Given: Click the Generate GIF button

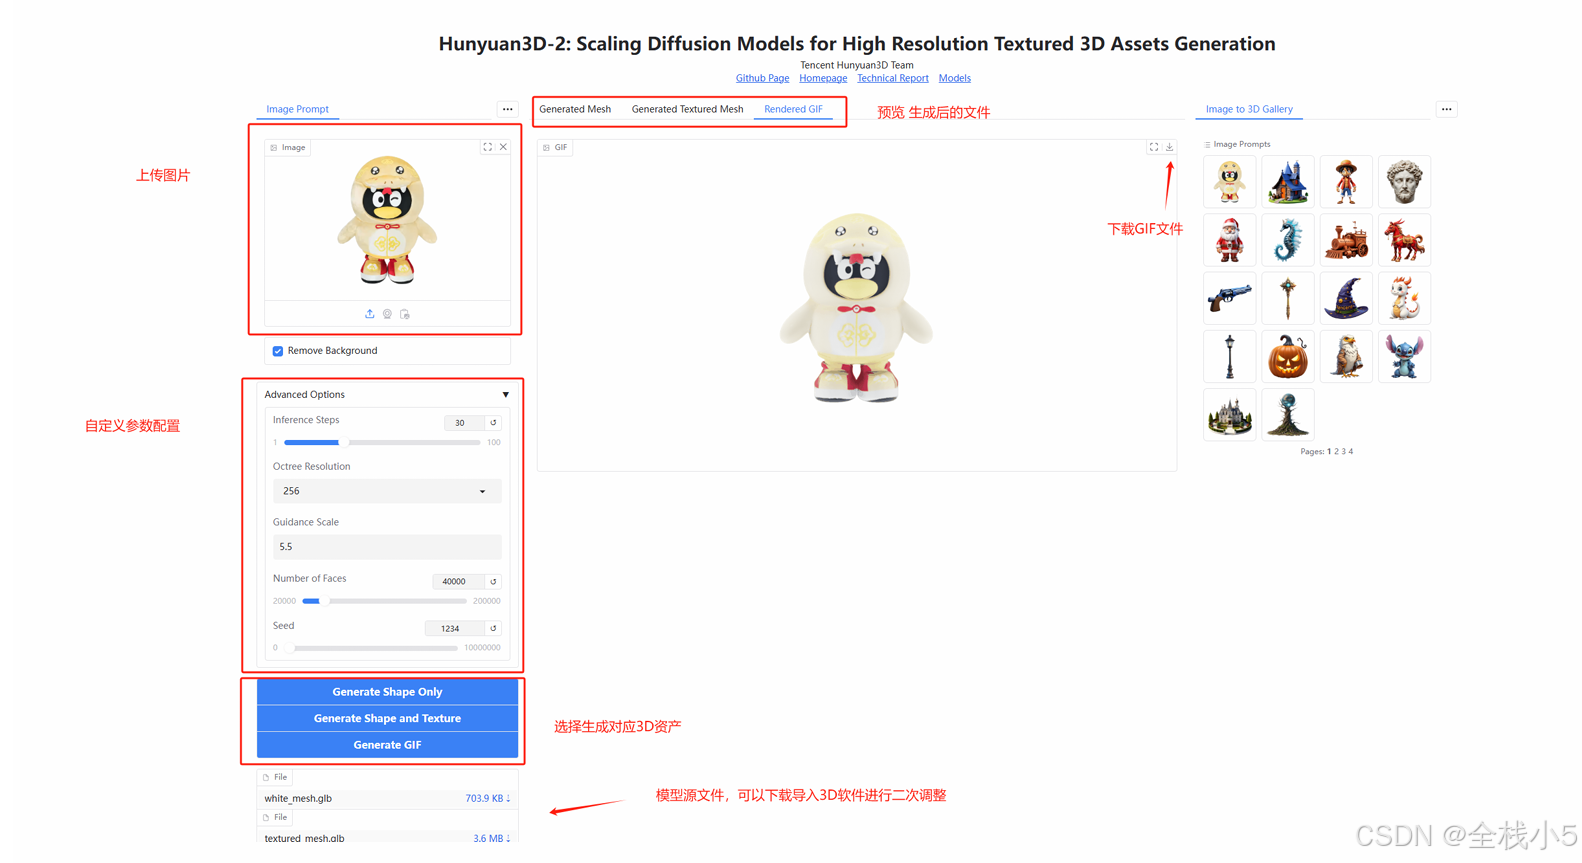Looking at the screenshot, I should coord(387,745).
